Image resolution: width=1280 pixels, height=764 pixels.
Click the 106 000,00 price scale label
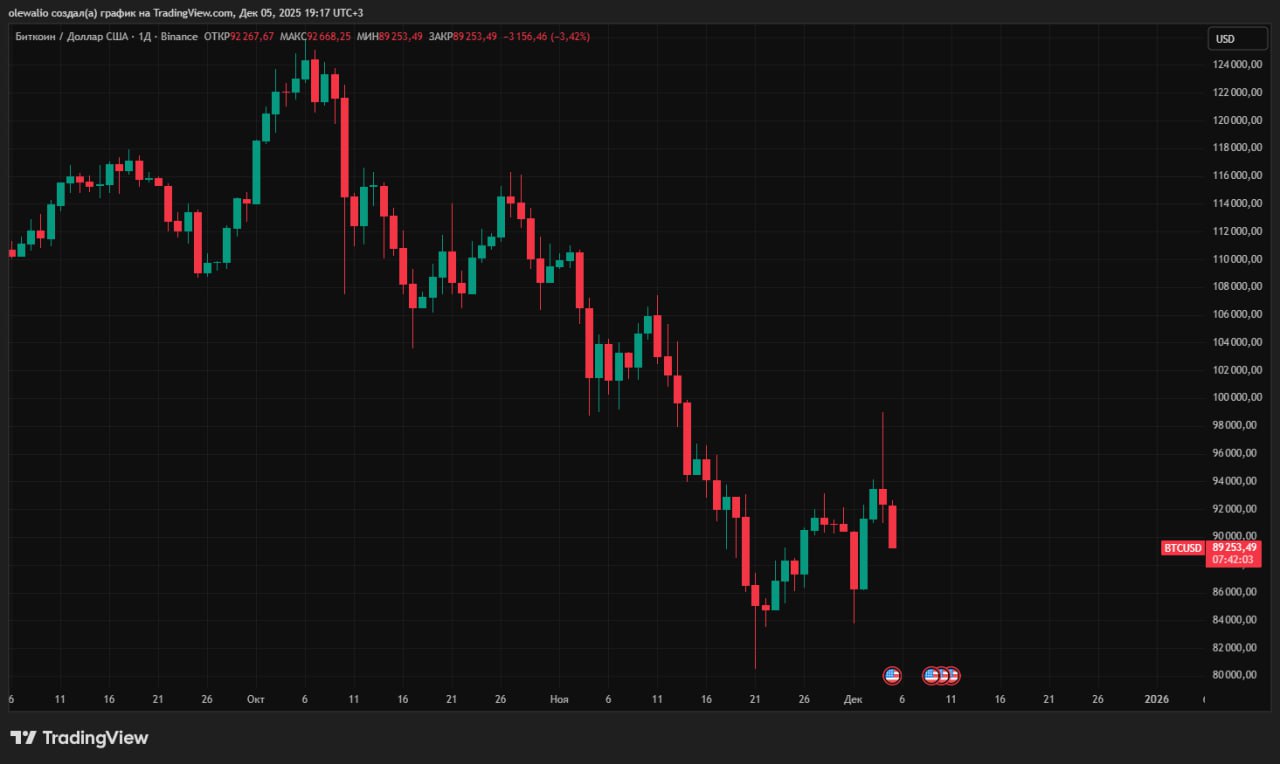[1237, 314]
